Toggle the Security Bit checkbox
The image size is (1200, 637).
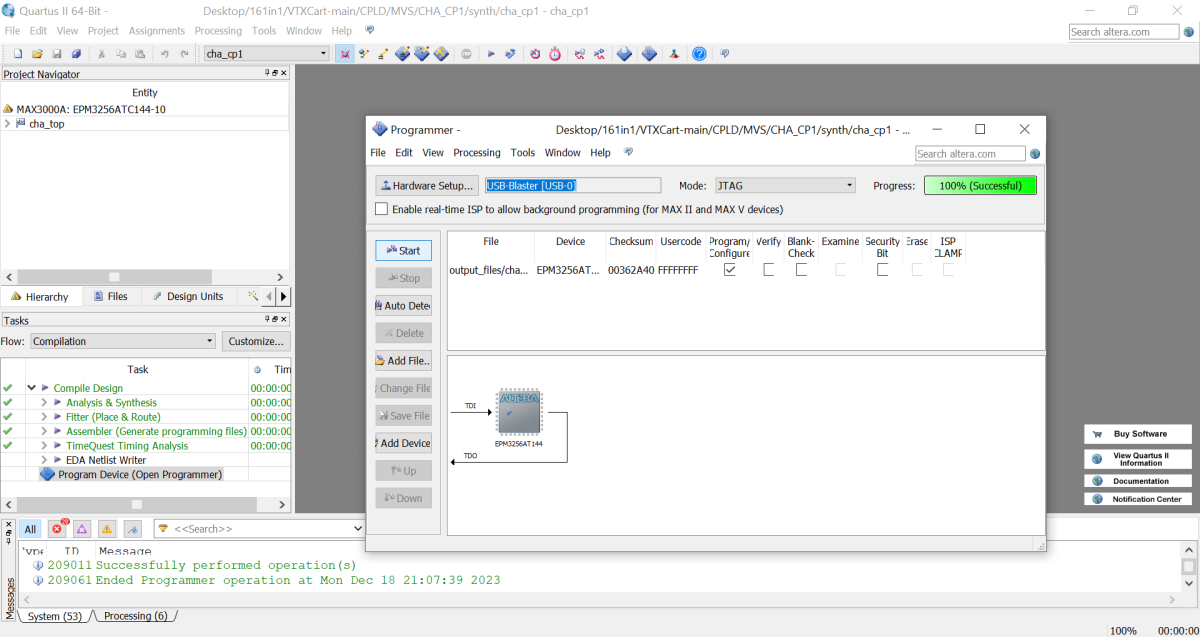point(882,270)
